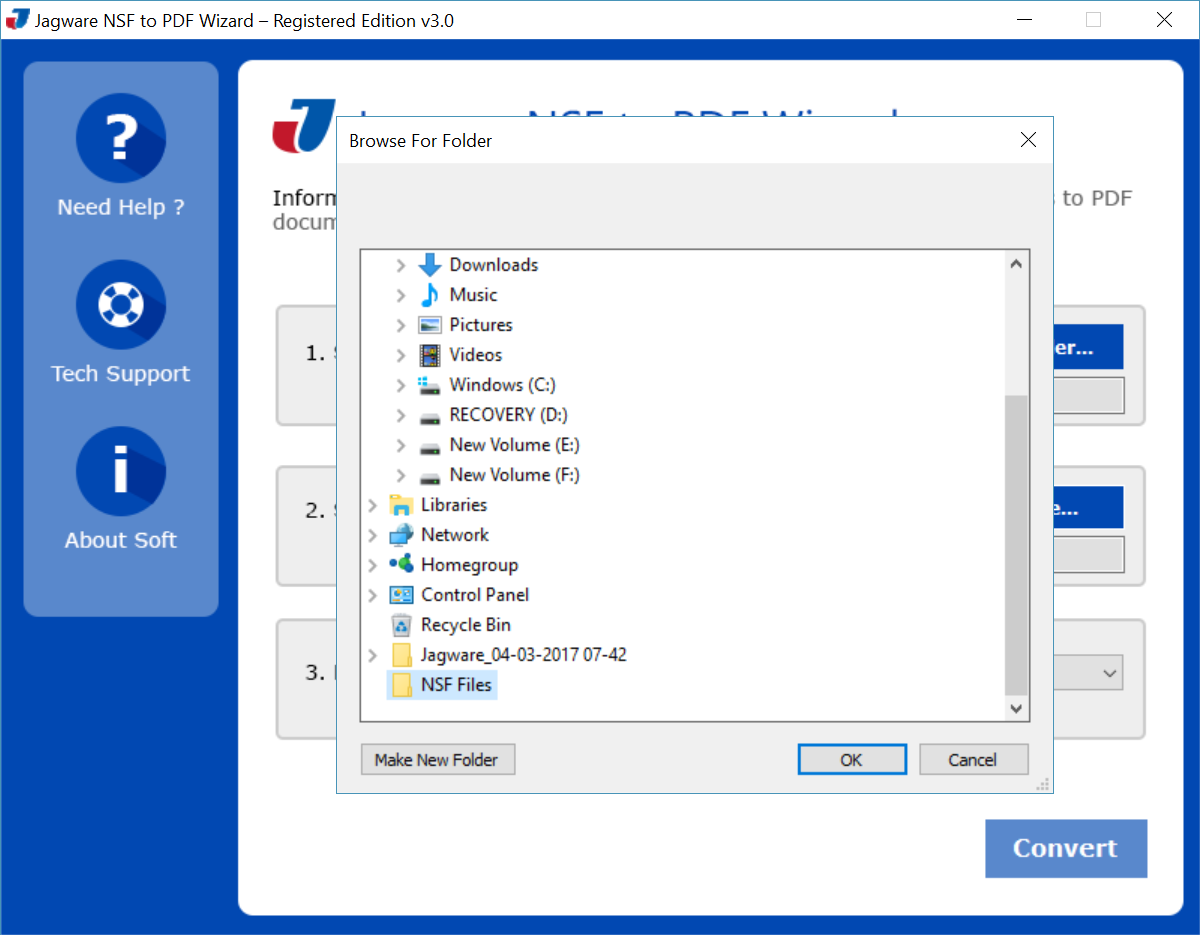Click the dialog resize grip corner
This screenshot has width=1200, height=935.
point(1043,784)
